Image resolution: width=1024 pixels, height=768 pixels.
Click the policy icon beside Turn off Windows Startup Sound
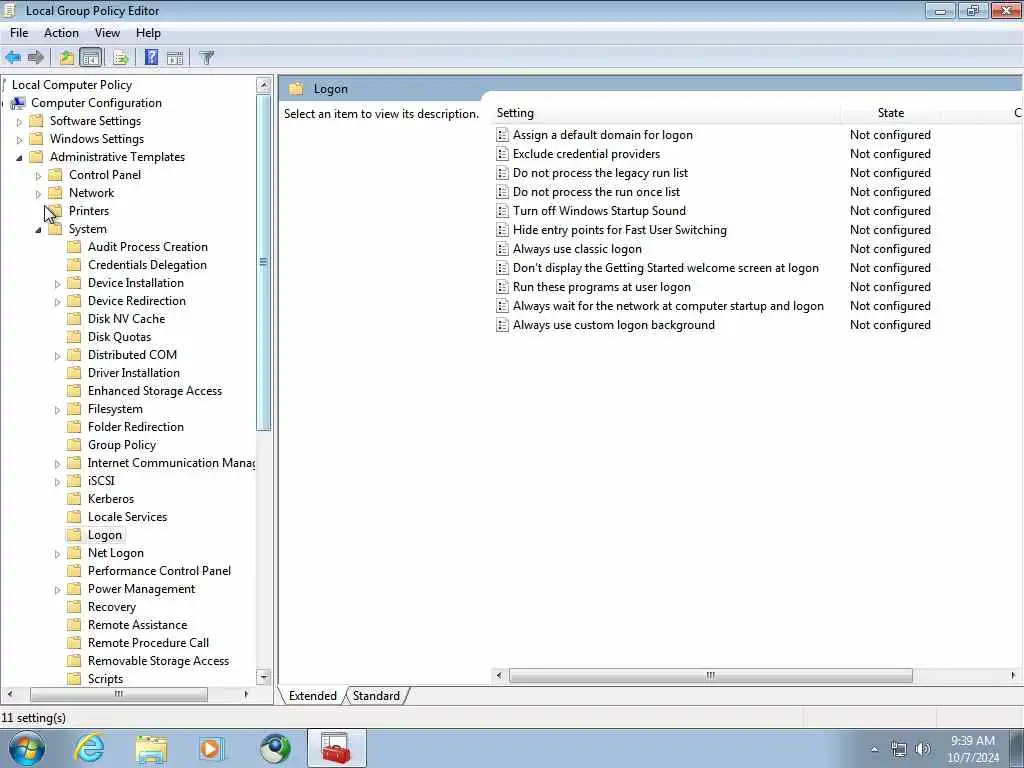pyautogui.click(x=502, y=211)
